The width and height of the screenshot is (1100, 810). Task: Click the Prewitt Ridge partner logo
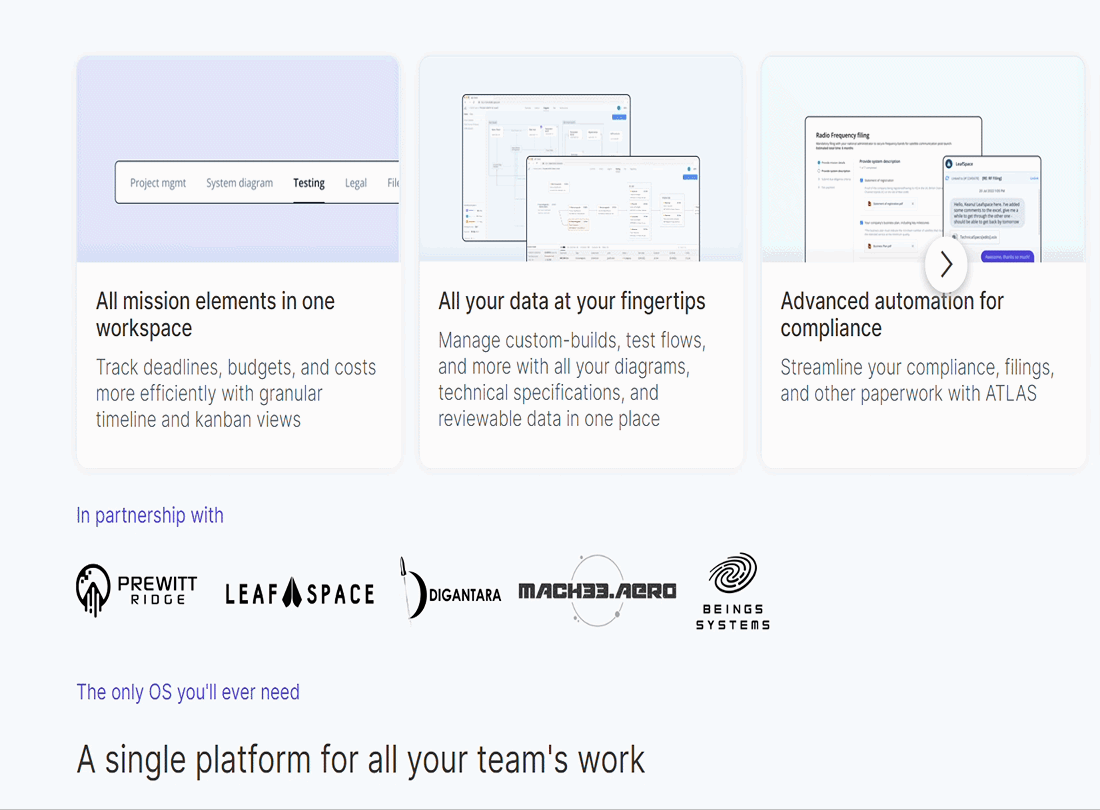tap(137, 590)
